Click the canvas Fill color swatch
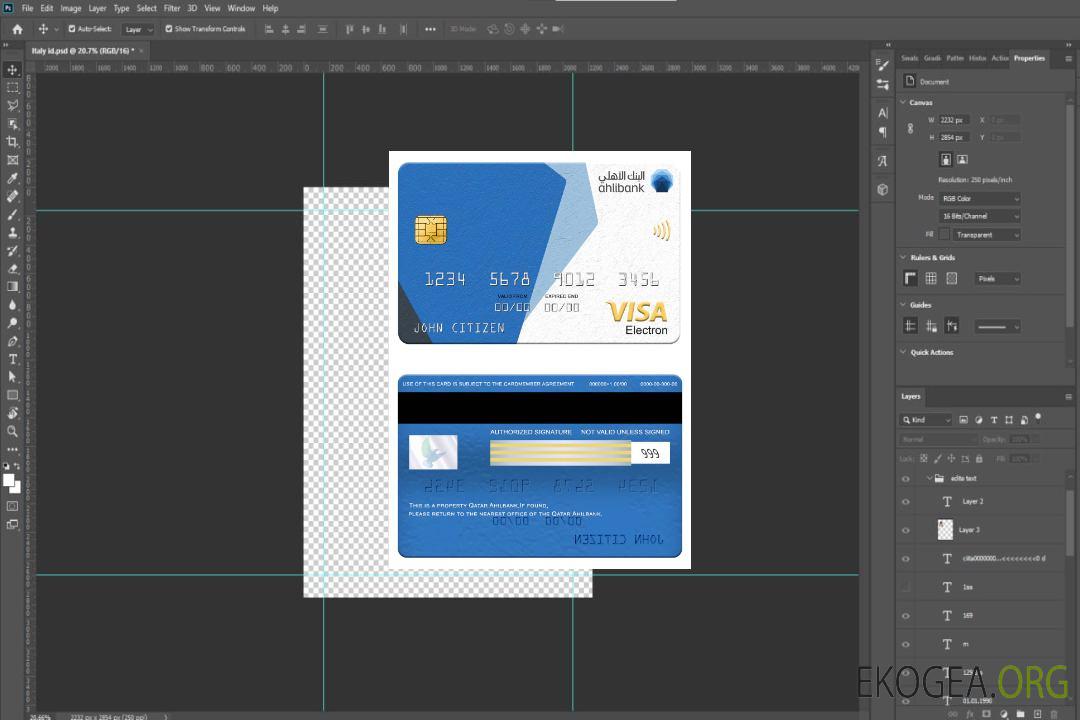1080x720 pixels. (x=944, y=235)
